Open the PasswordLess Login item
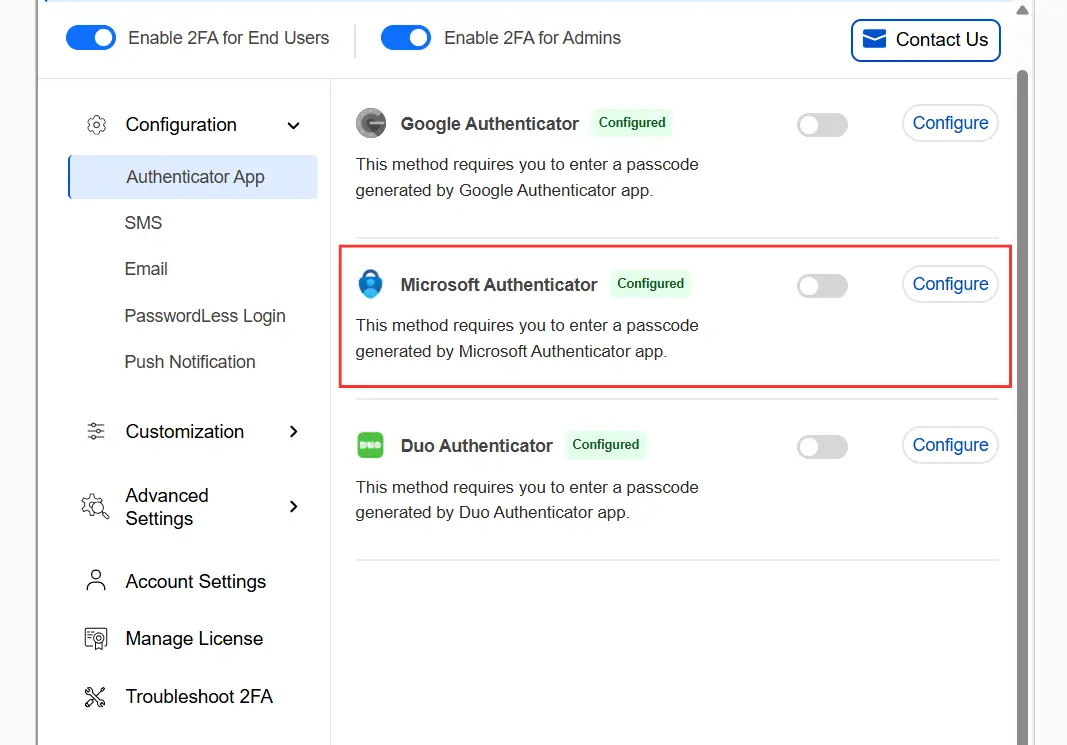 (x=205, y=316)
